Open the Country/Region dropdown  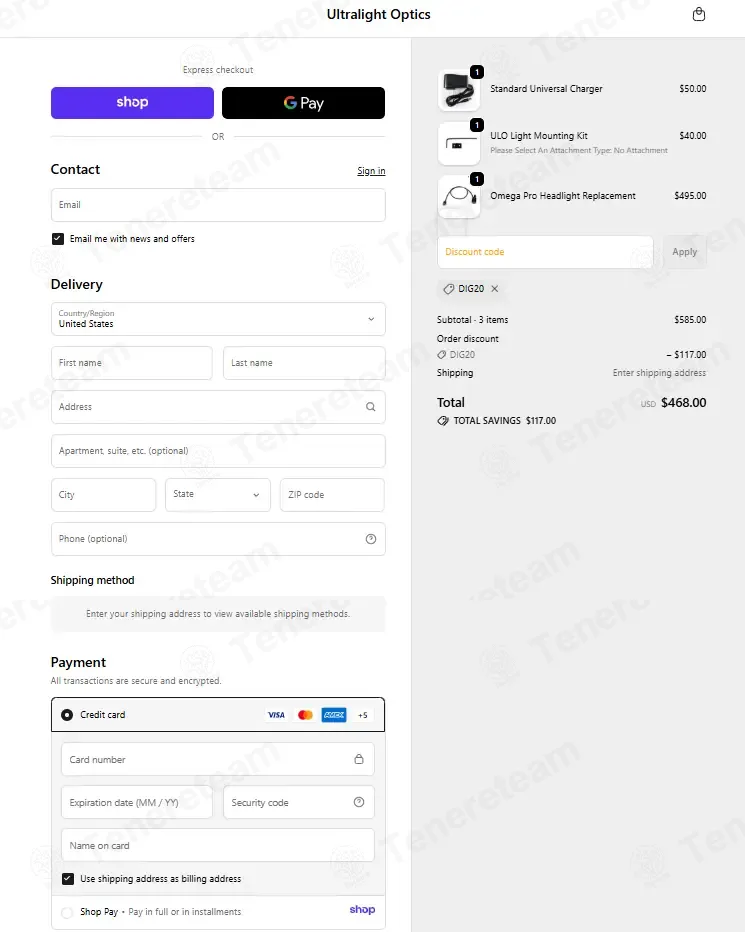(218, 319)
